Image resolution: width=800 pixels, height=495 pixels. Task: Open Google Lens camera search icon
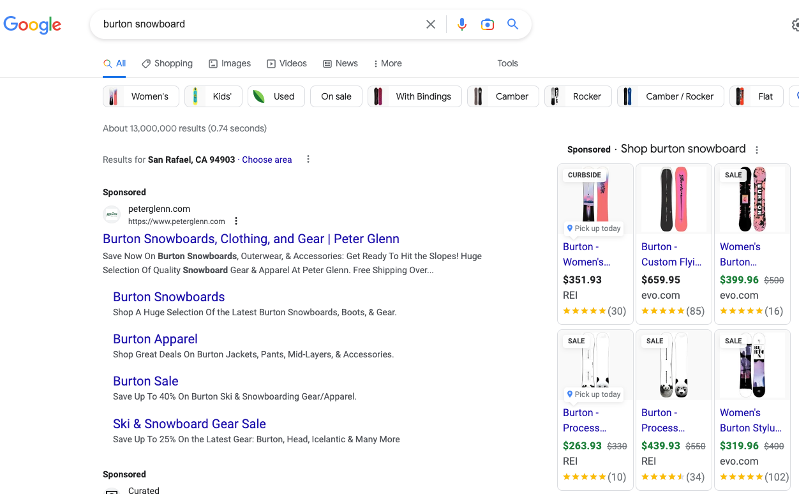coord(487,24)
